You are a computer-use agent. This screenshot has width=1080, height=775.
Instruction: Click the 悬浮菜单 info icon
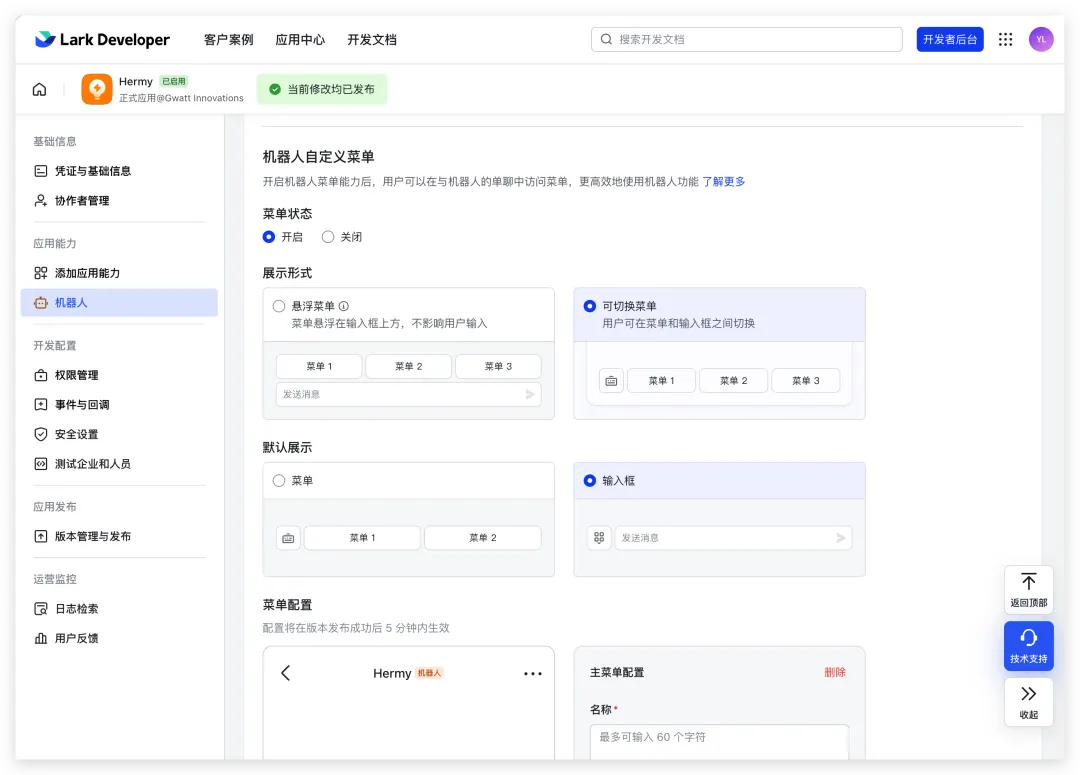pos(344,306)
